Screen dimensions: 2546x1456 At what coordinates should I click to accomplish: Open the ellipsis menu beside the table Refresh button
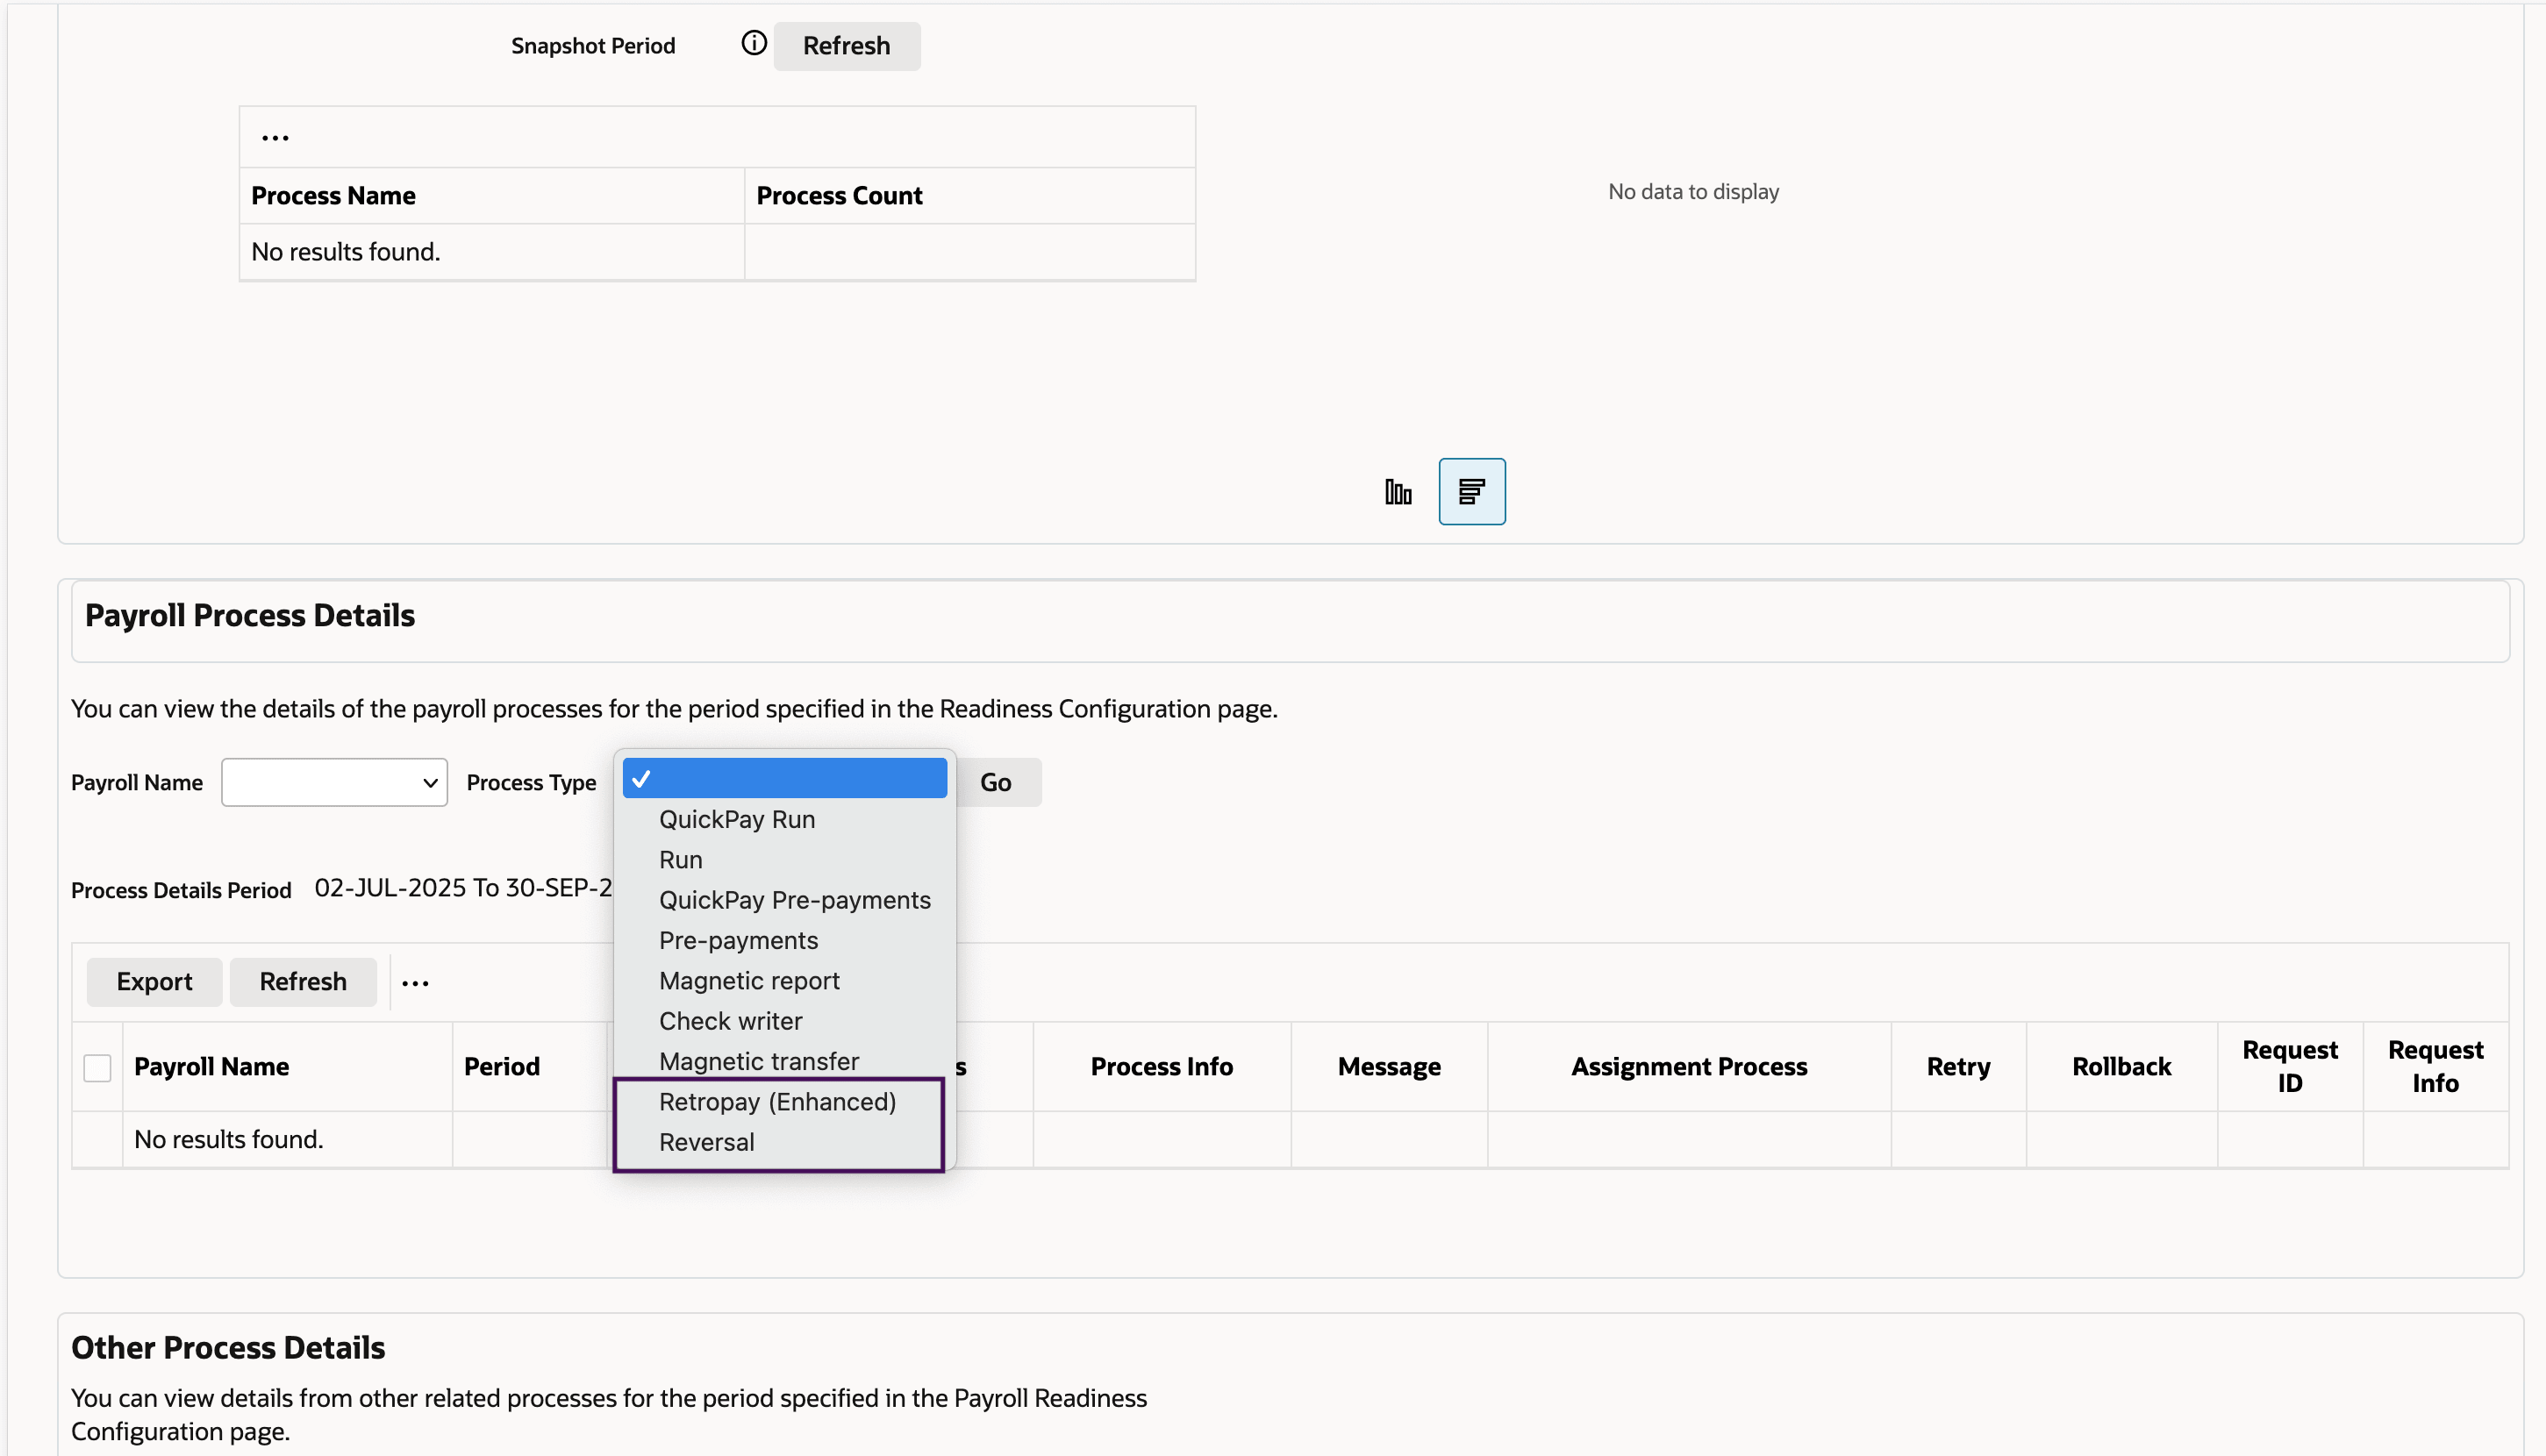click(416, 982)
